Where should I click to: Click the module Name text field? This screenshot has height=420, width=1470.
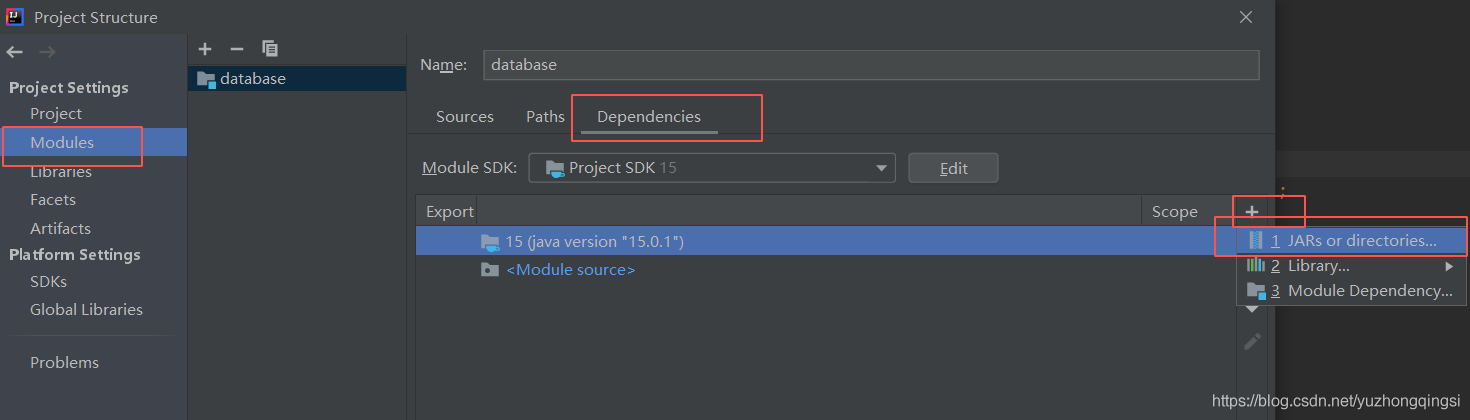pyautogui.click(x=870, y=64)
